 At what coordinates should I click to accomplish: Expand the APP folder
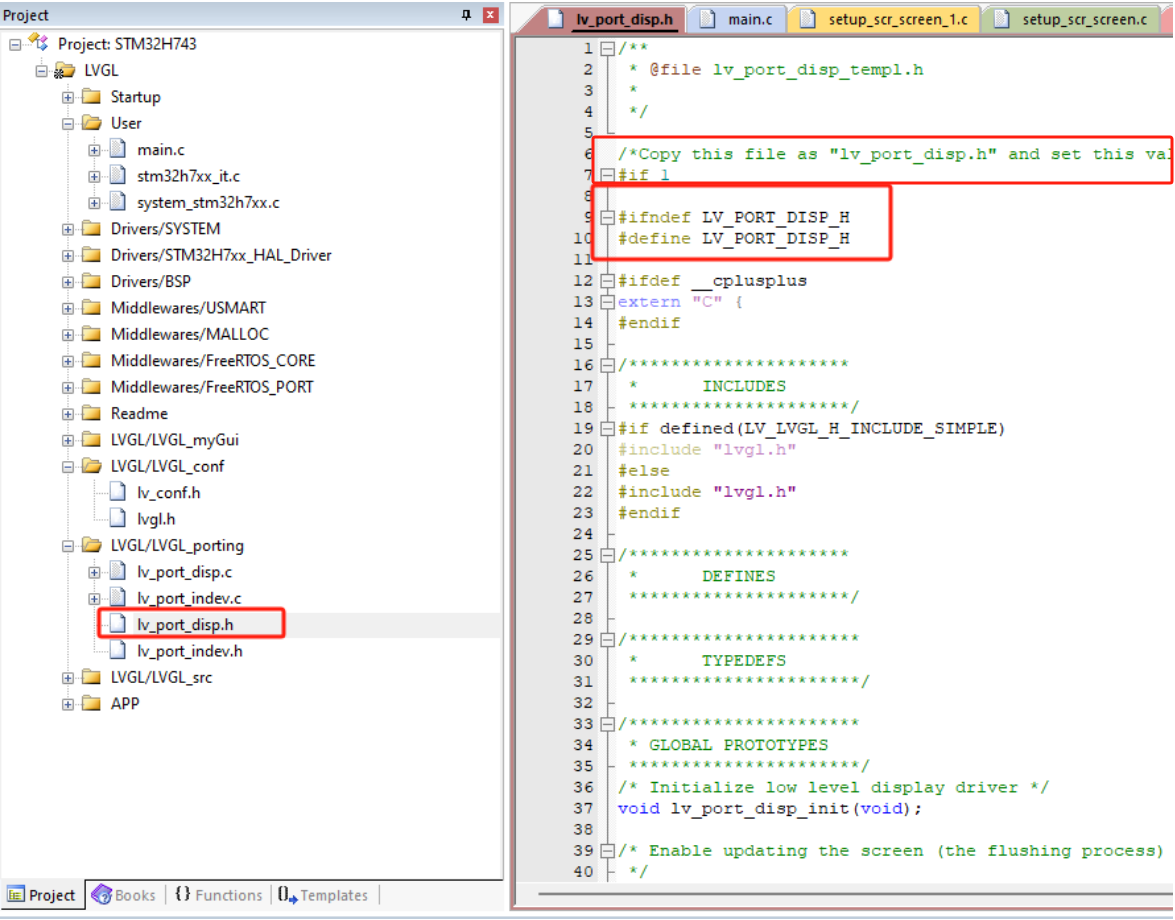[x=67, y=704]
